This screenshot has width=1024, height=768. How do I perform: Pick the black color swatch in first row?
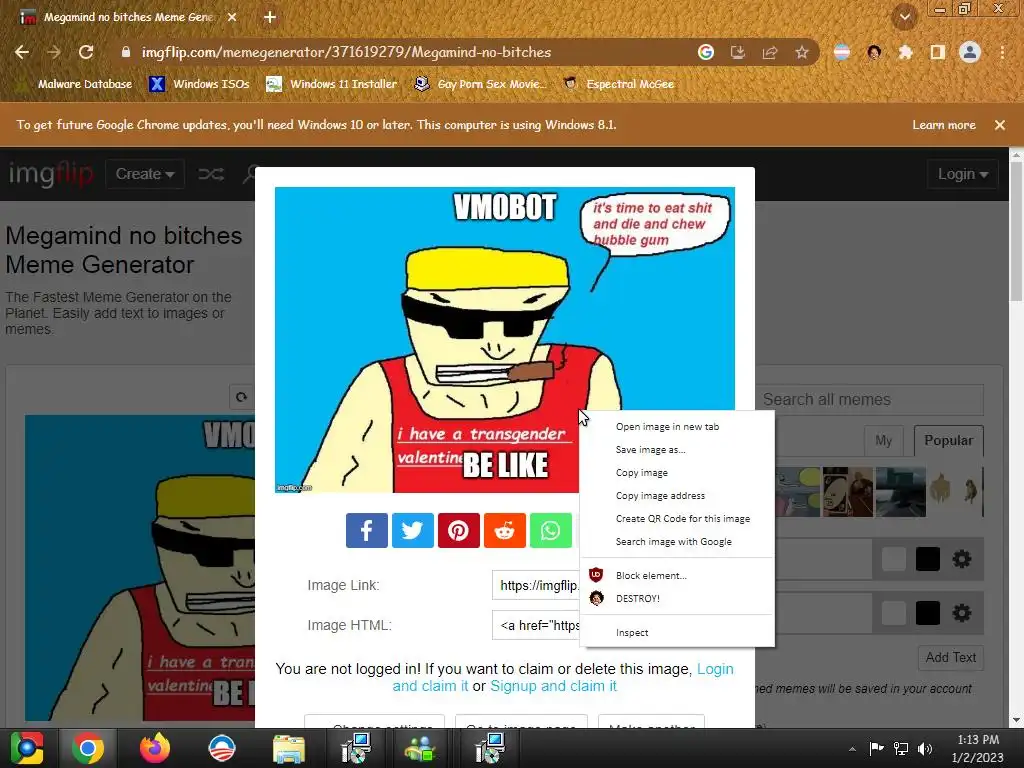click(927, 559)
